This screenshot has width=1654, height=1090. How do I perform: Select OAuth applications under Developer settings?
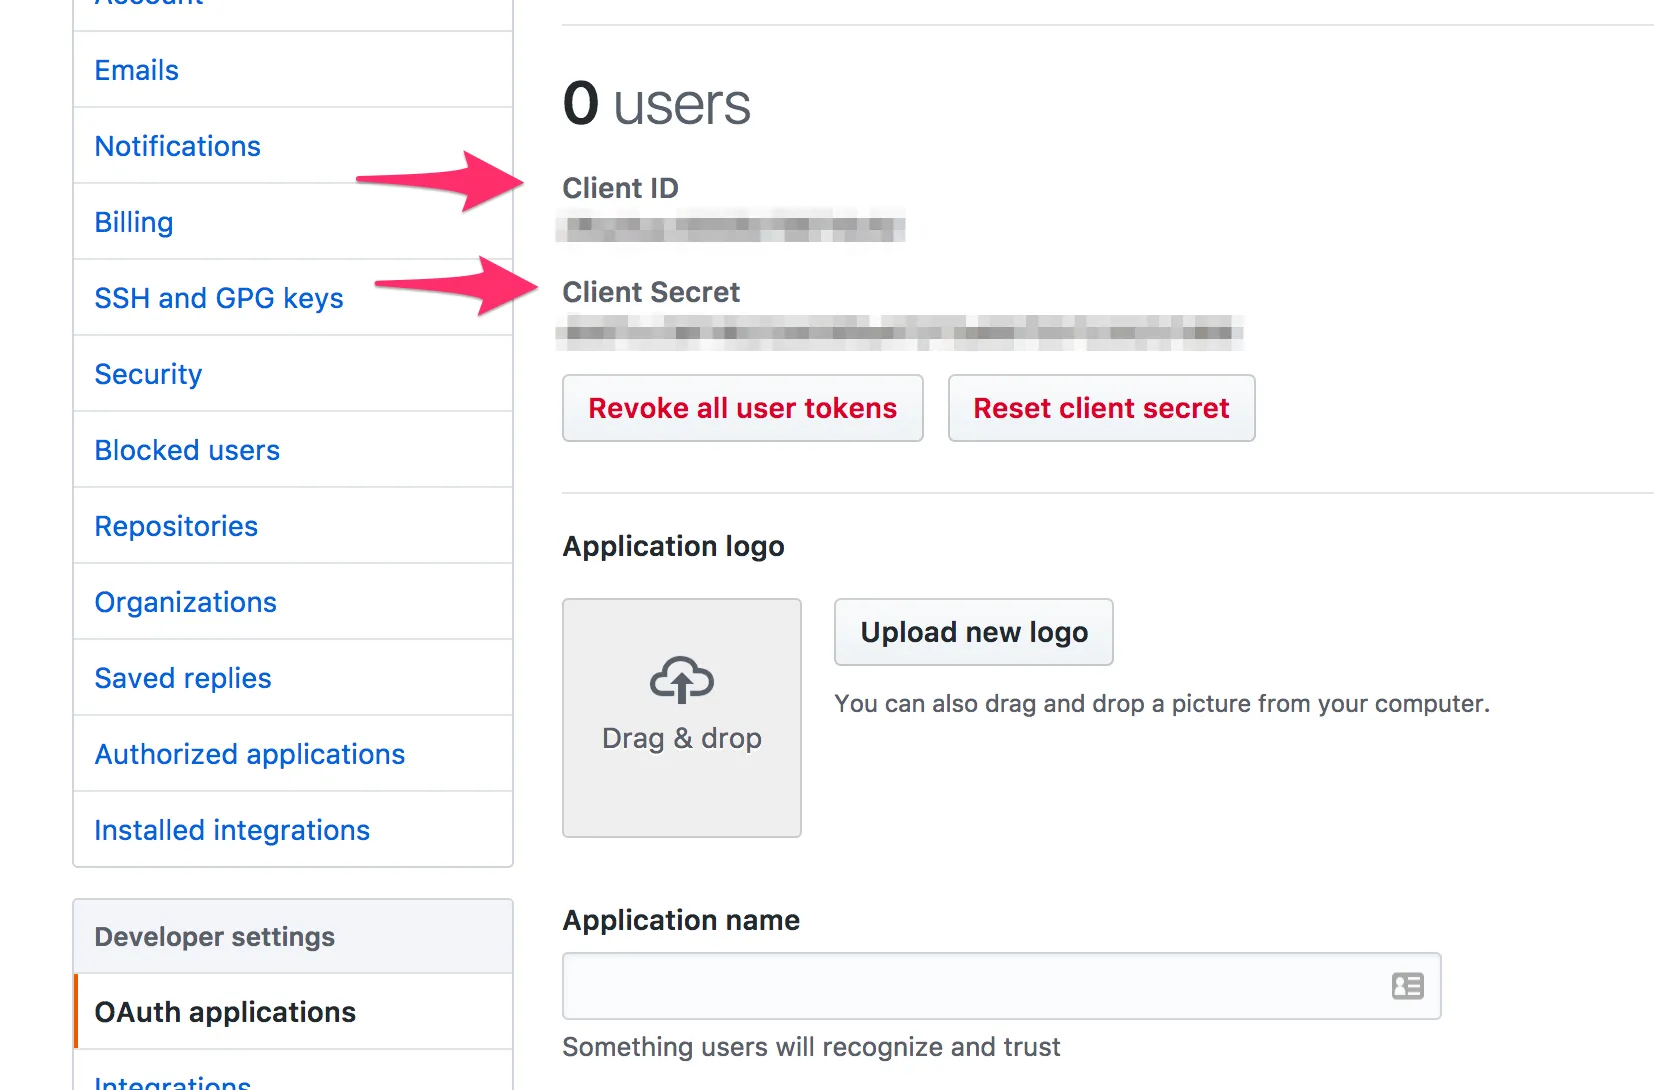tap(225, 1012)
